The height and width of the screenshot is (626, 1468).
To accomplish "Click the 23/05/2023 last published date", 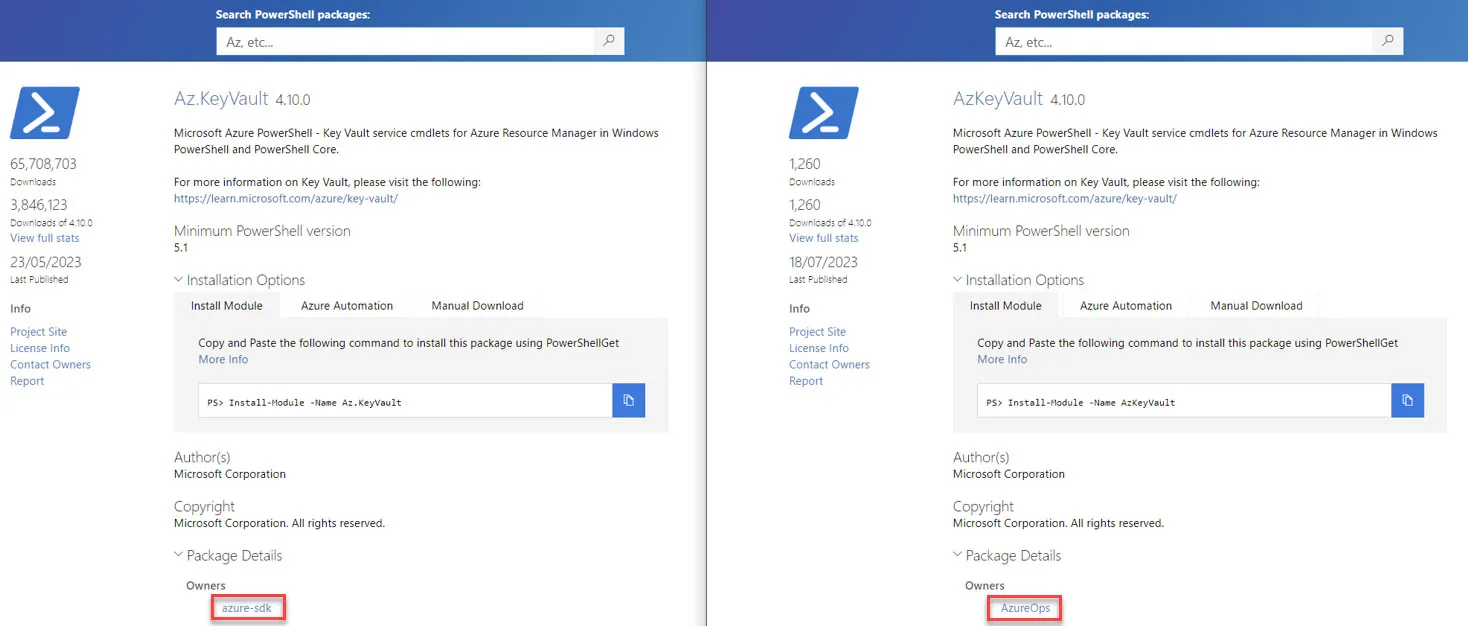I will tap(46, 263).
